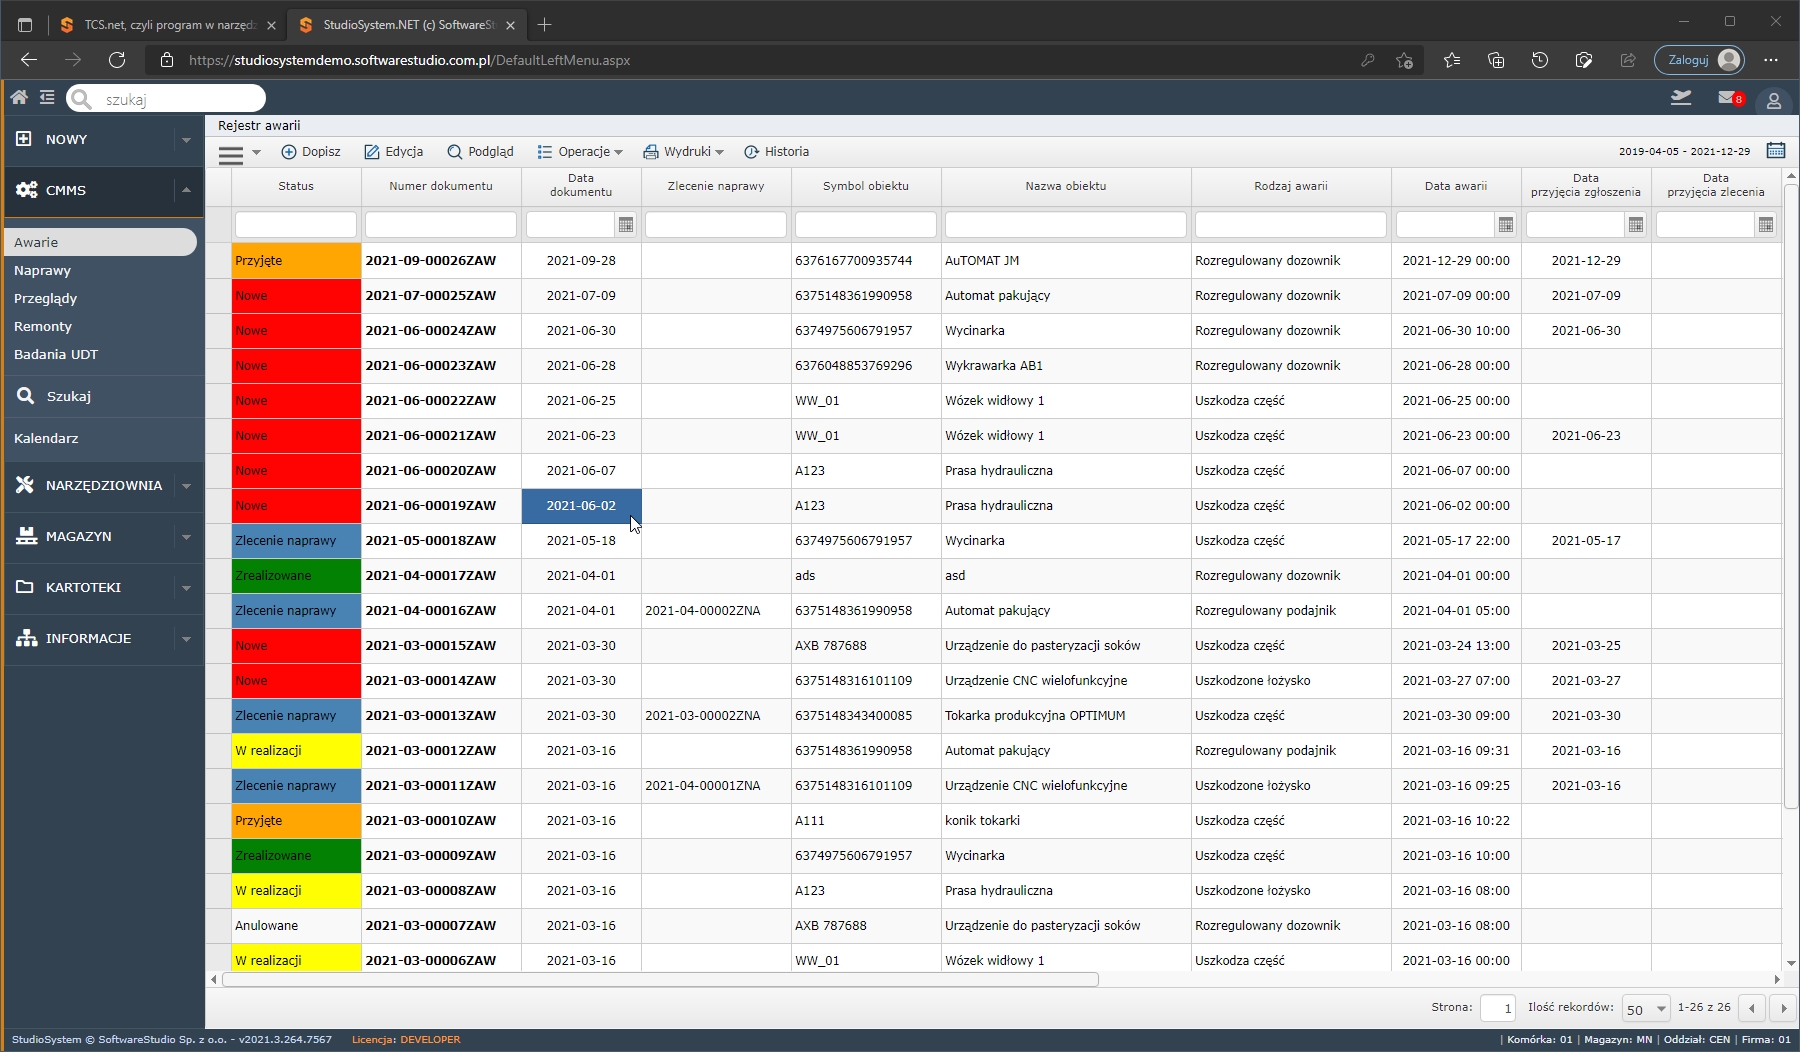Viewport: 1800px width, 1052px height.
Task: Open Kalendarz in side menu
Action: (x=46, y=438)
